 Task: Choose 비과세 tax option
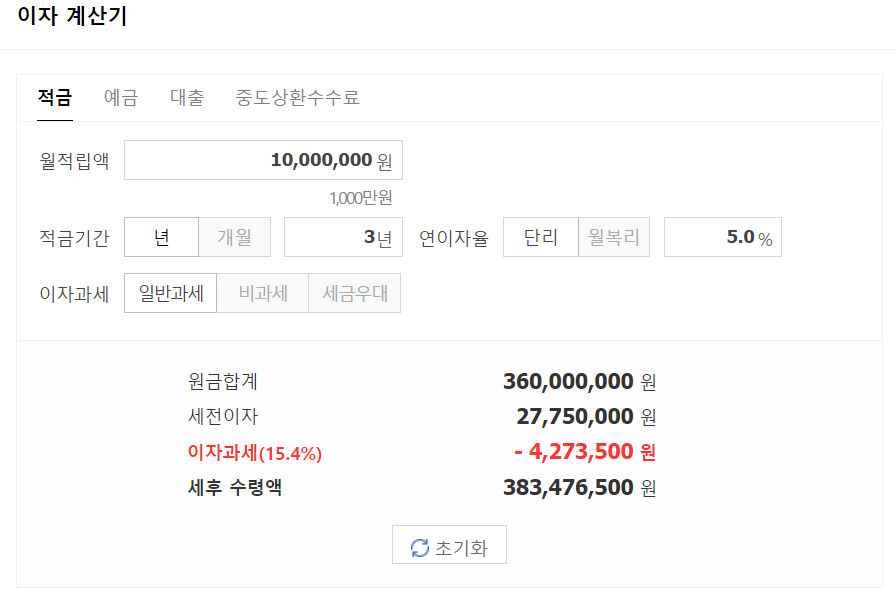(x=262, y=293)
